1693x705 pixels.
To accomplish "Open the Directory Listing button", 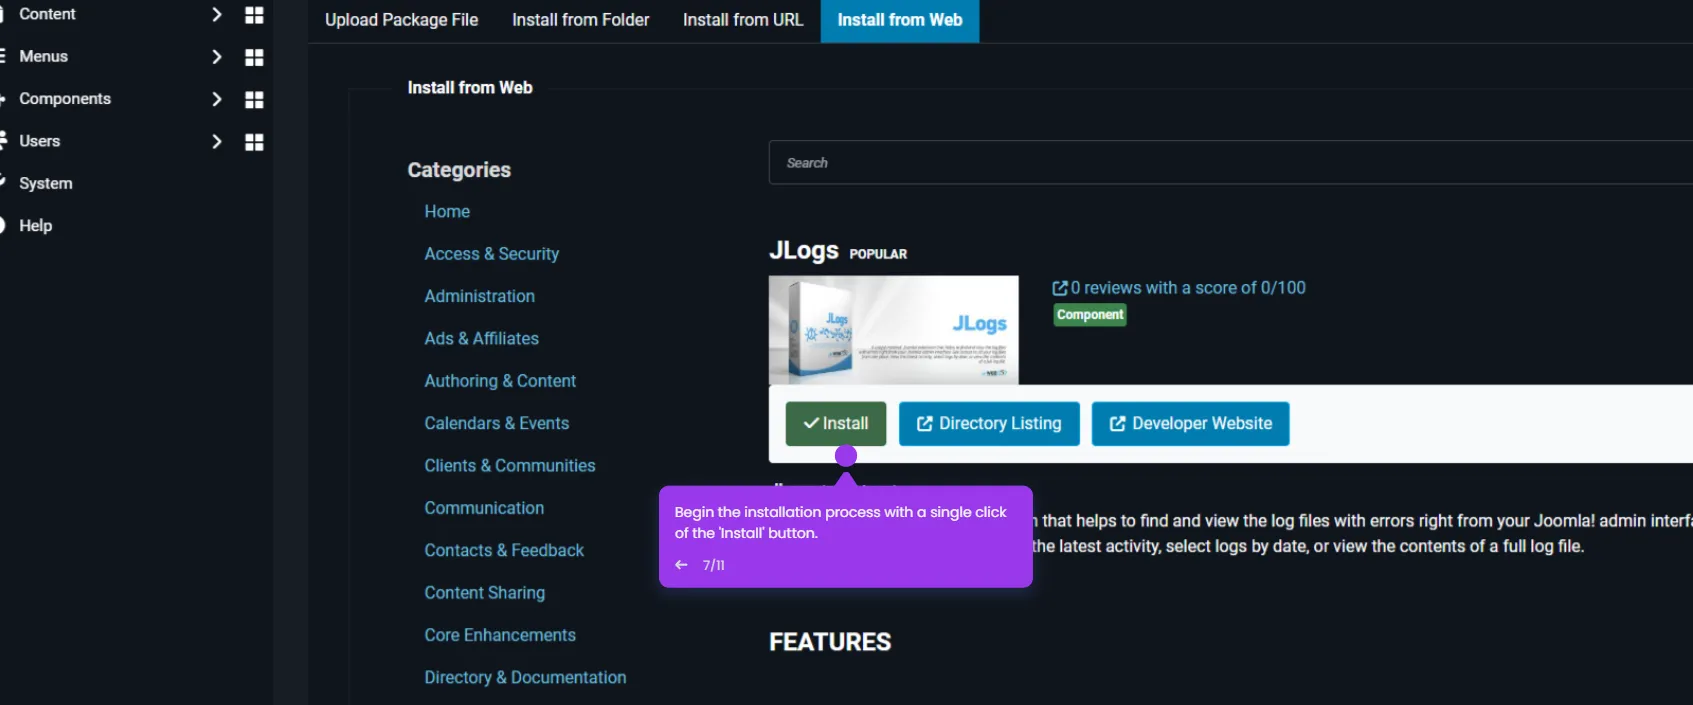I will [x=989, y=424].
